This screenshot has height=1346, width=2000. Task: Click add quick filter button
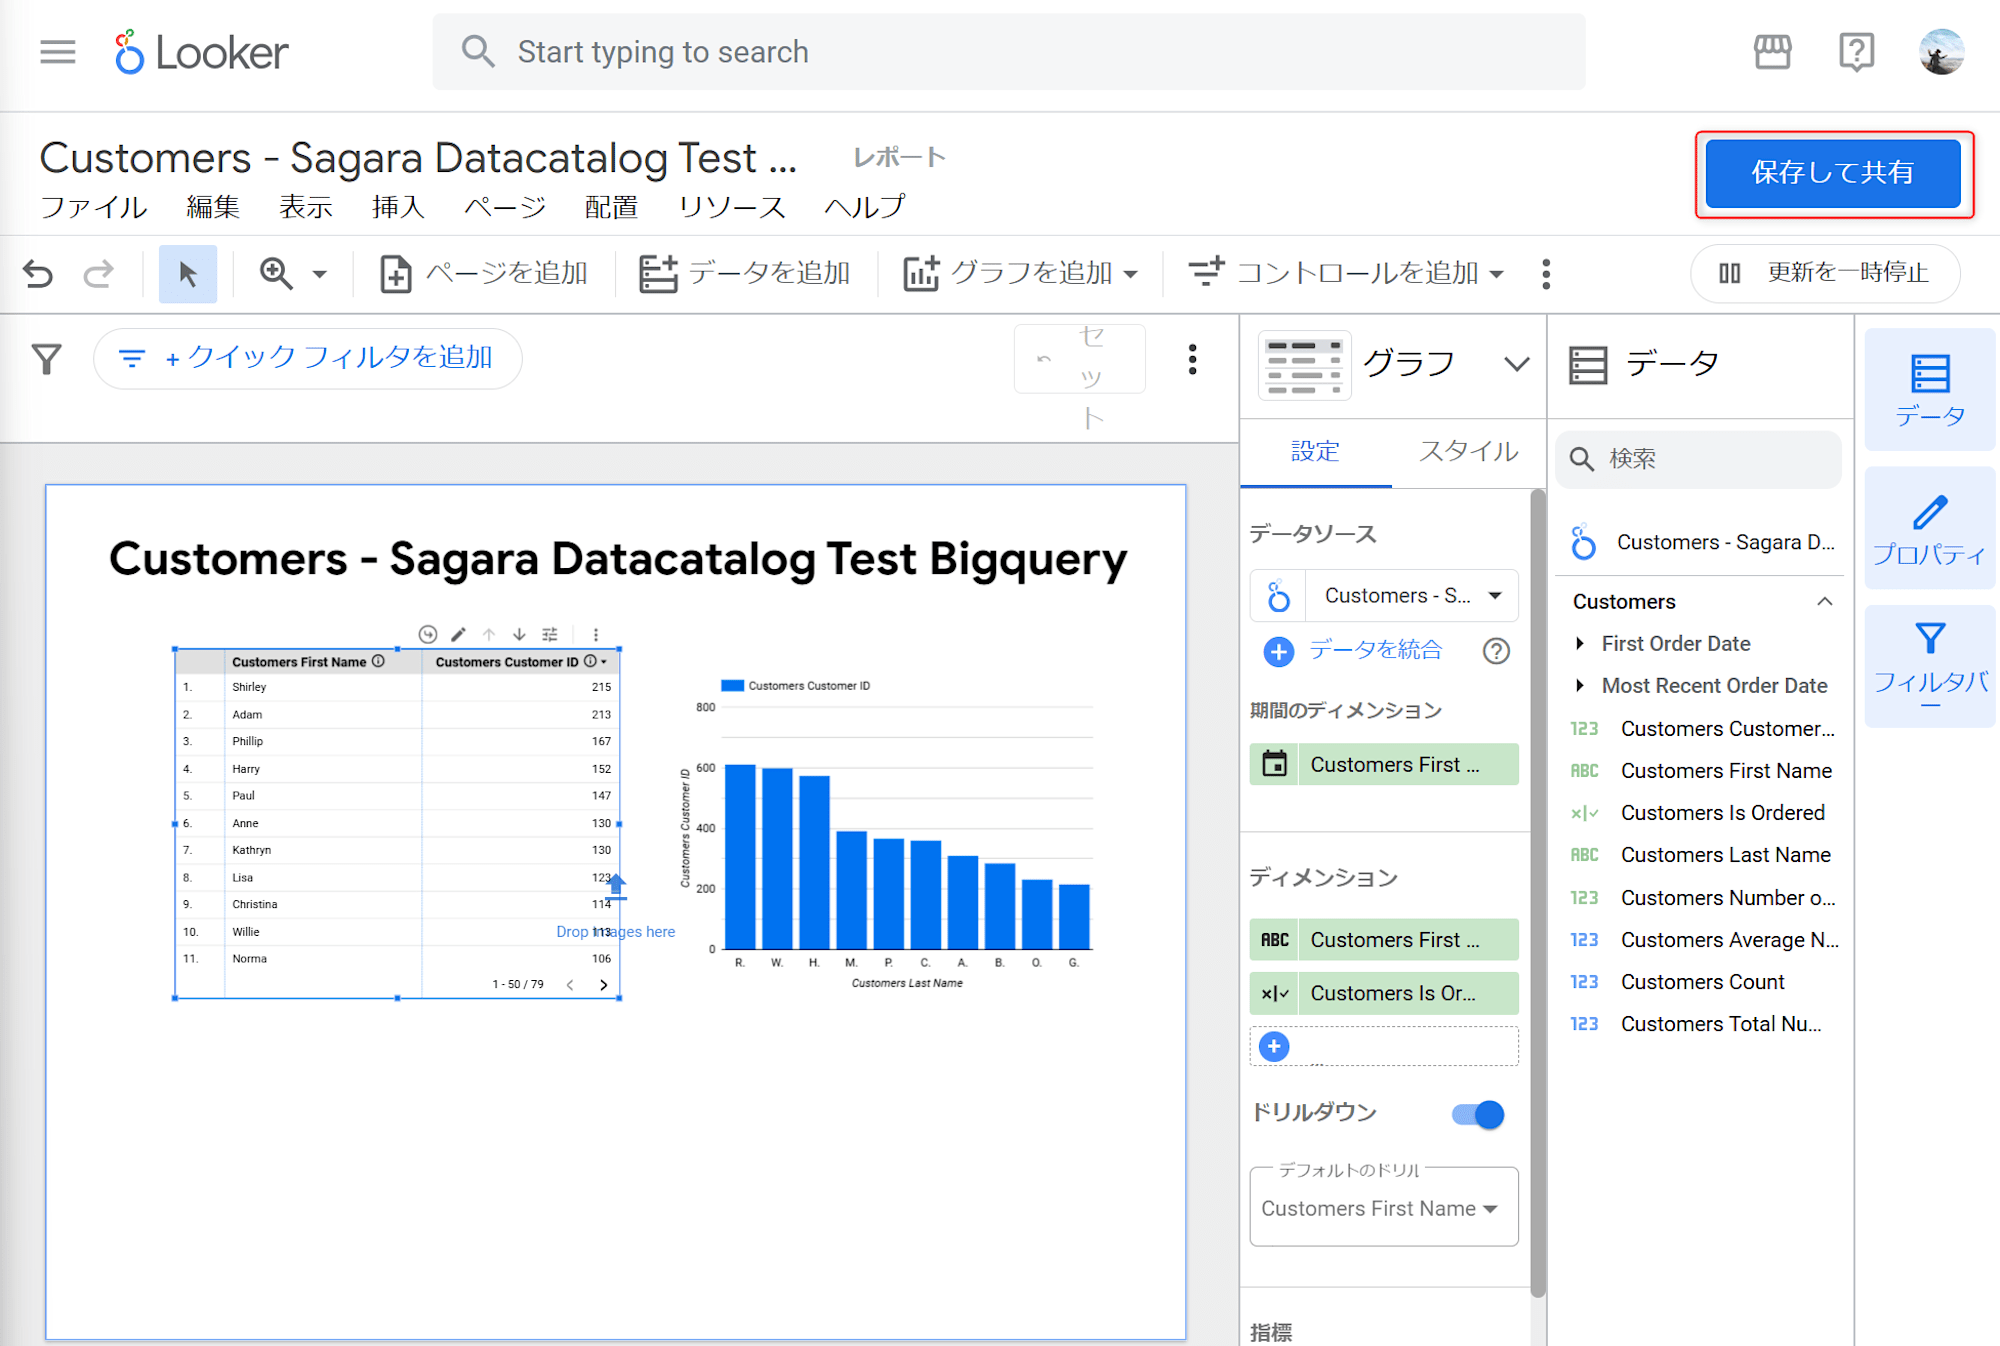pos(307,358)
